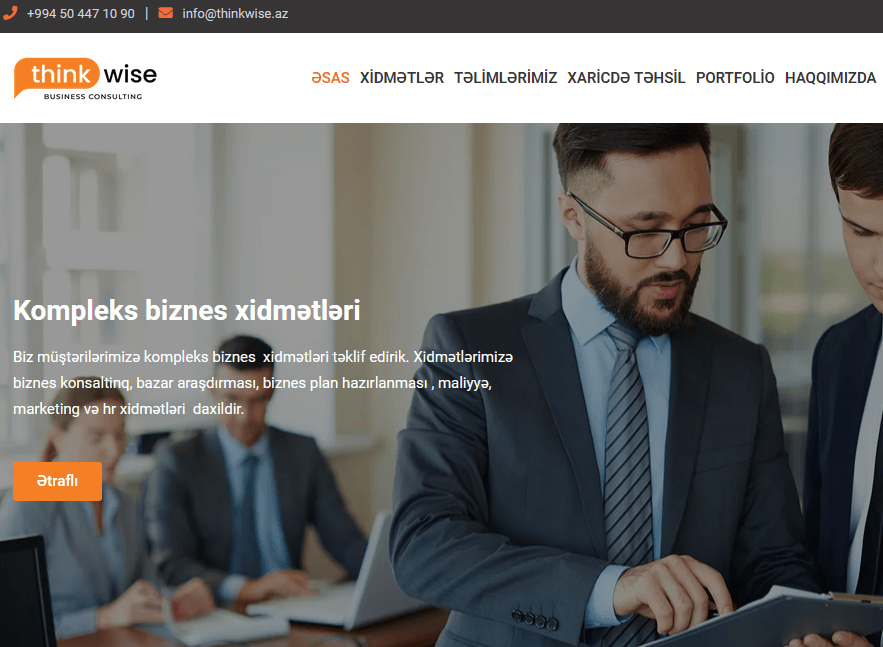The width and height of the screenshot is (883, 647).
Task: Click the orange envelope email icon
Action: [x=166, y=13]
